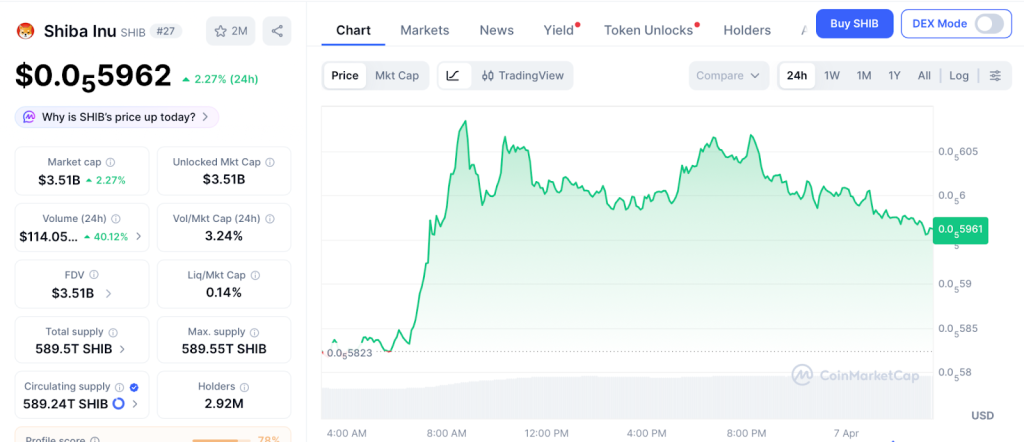Expand the Total supply chevron
The width and height of the screenshot is (1024, 442).
(122, 349)
